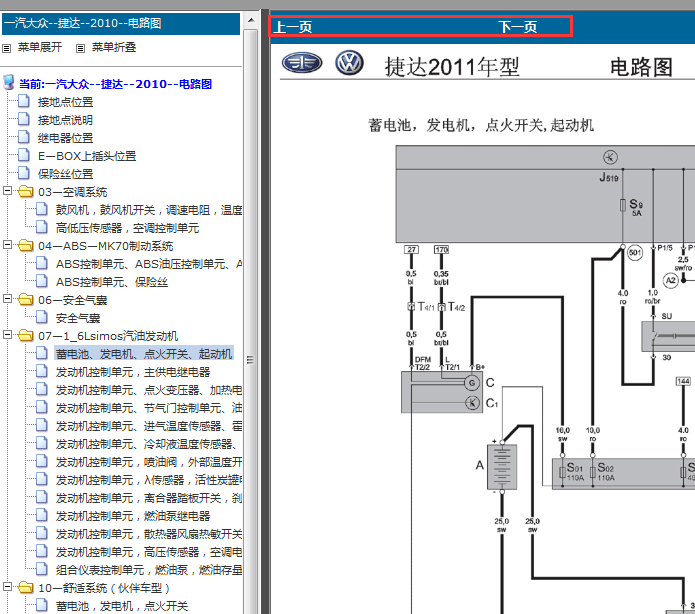Select 07—1_6Lsimos汽油发动机 folder label
The width and height of the screenshot is (695, 614).
tap(108, 336)
